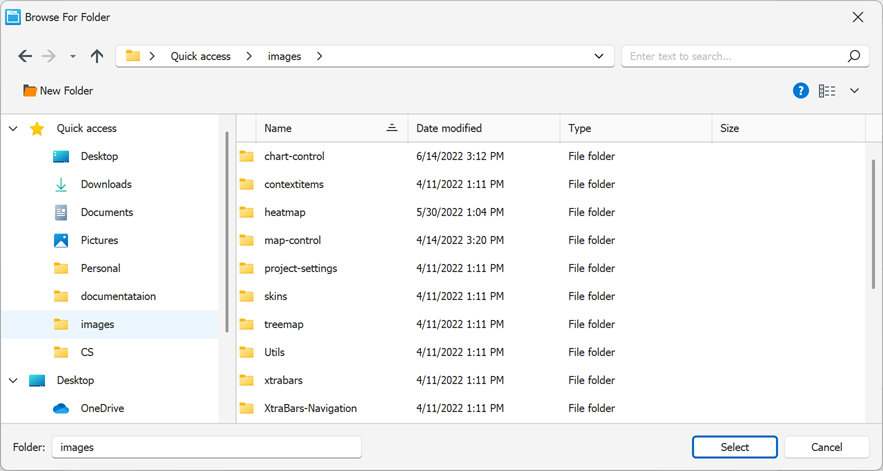Click the New Folder button
This screenshot has width=883, height=471.
[x=58, y=91]
